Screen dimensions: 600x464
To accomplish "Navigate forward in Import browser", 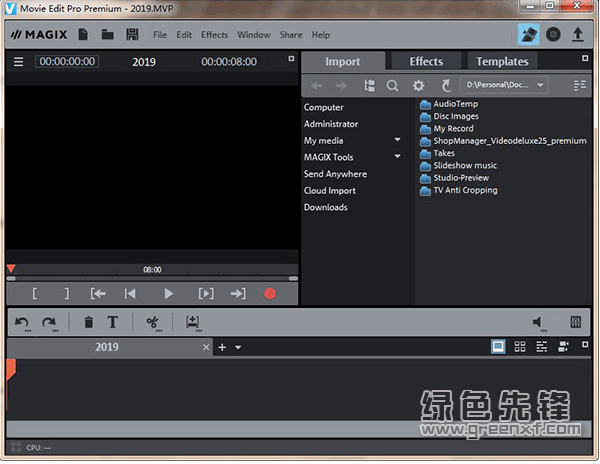I will coord(341,85).
